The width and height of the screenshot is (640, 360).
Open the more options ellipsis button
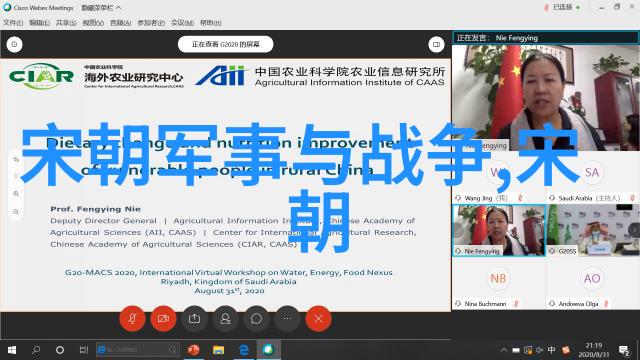click(x=287, y=319)
